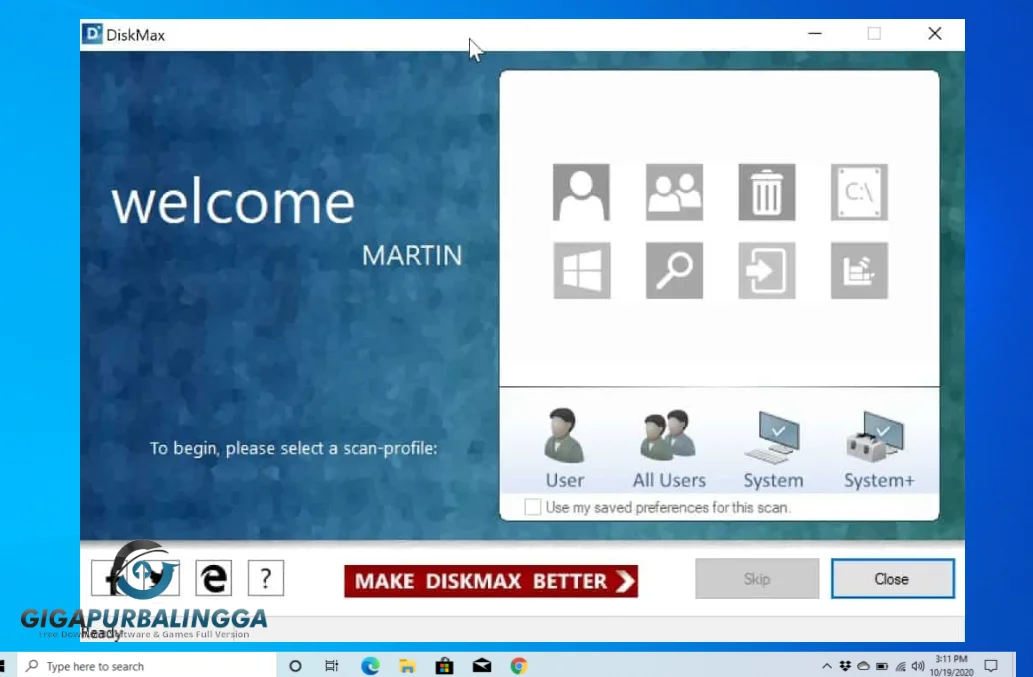Open Microsoft Store from the taskbar
The image size is (1033, 677).
pos(445,666)
